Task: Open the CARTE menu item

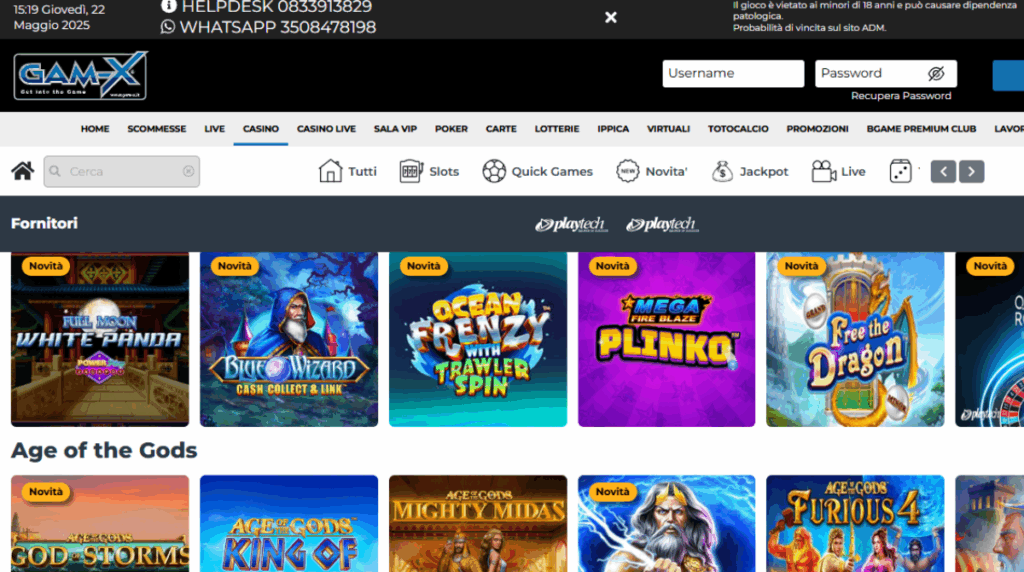Action: click(x=501, y=129)
